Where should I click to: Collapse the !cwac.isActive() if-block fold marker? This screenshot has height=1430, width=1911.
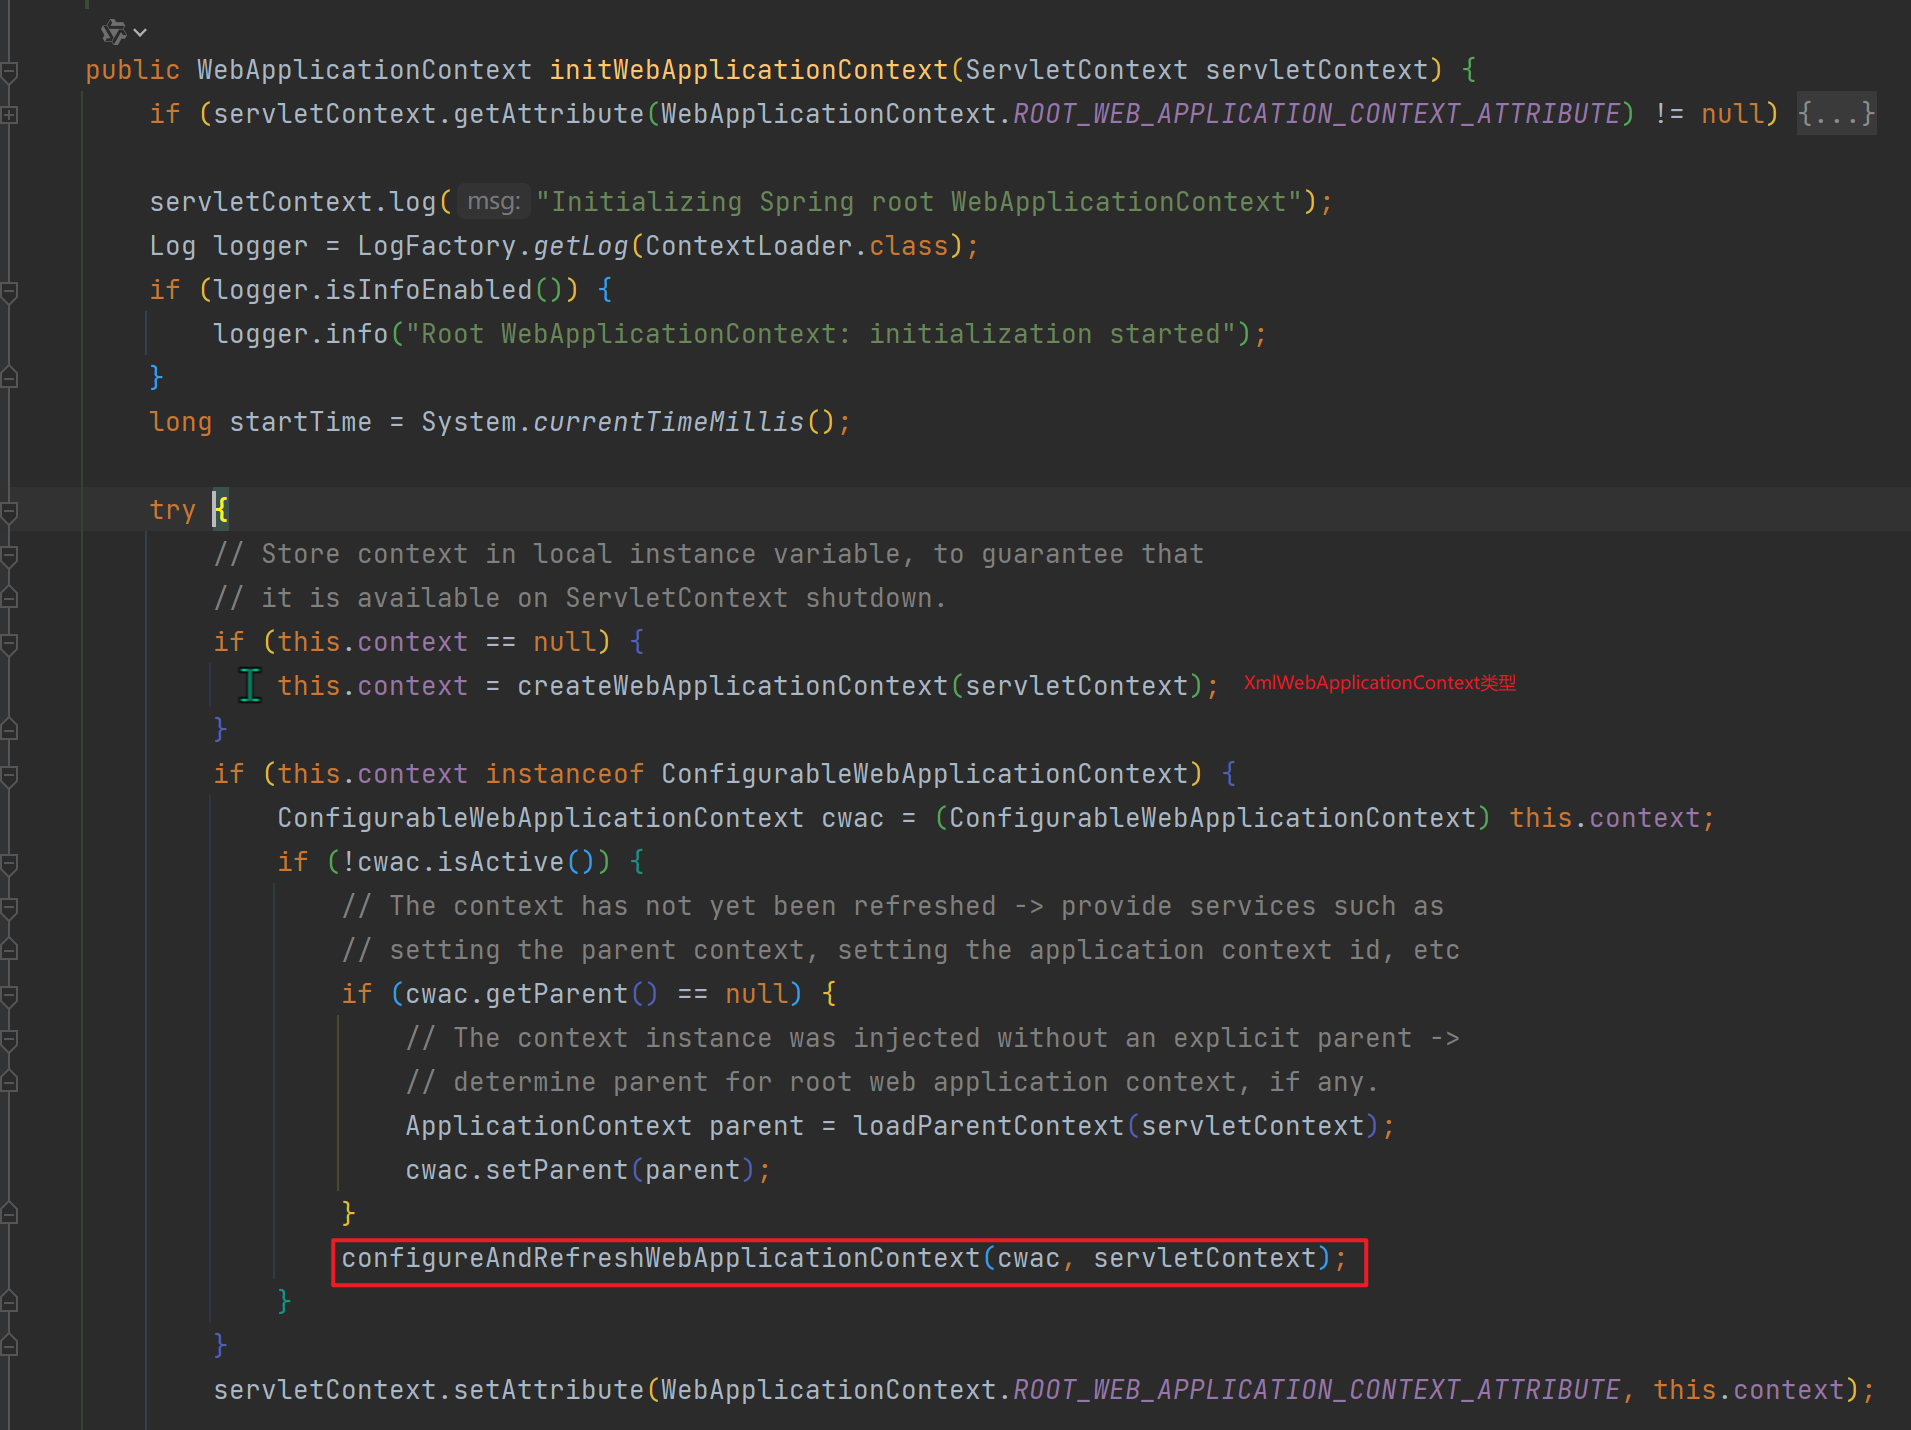click(x=10, y=863)
